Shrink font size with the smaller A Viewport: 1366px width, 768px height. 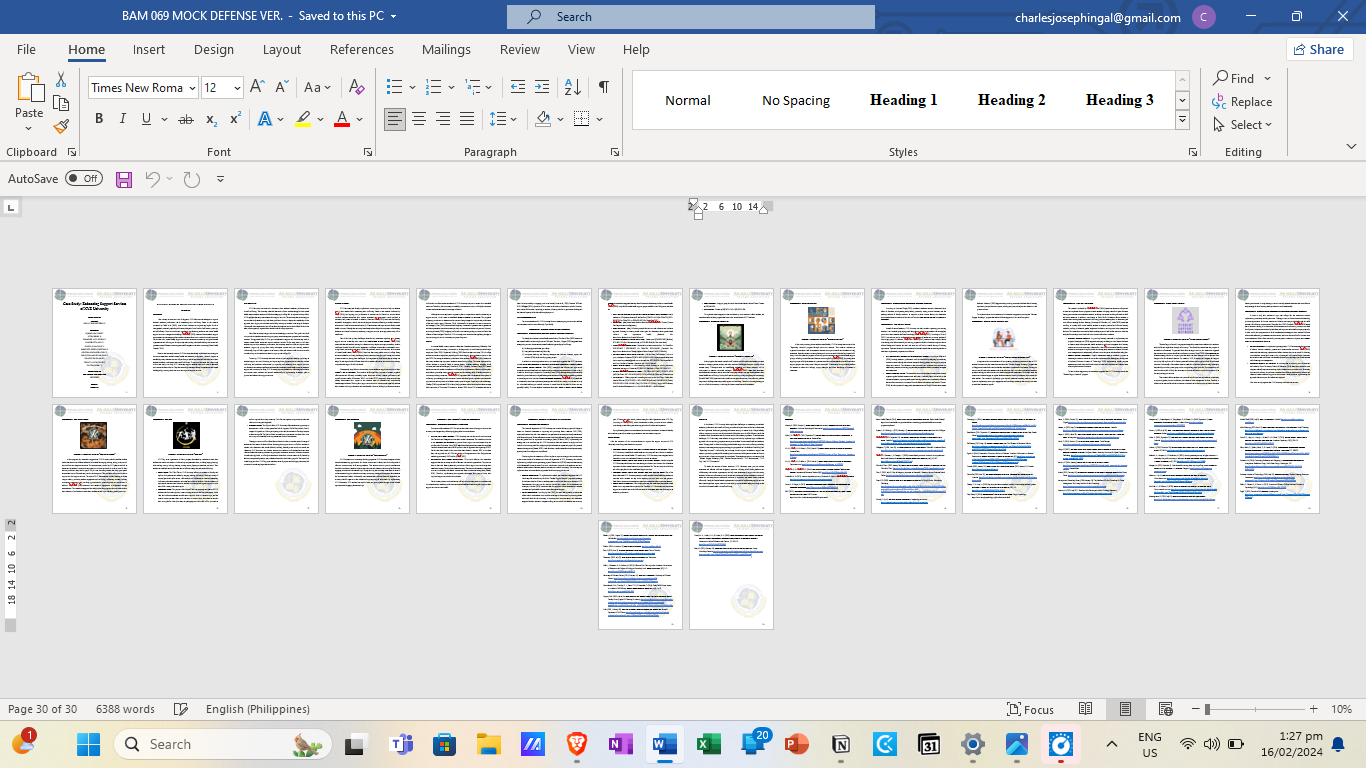pyautogui.click(x=280, y=87)
